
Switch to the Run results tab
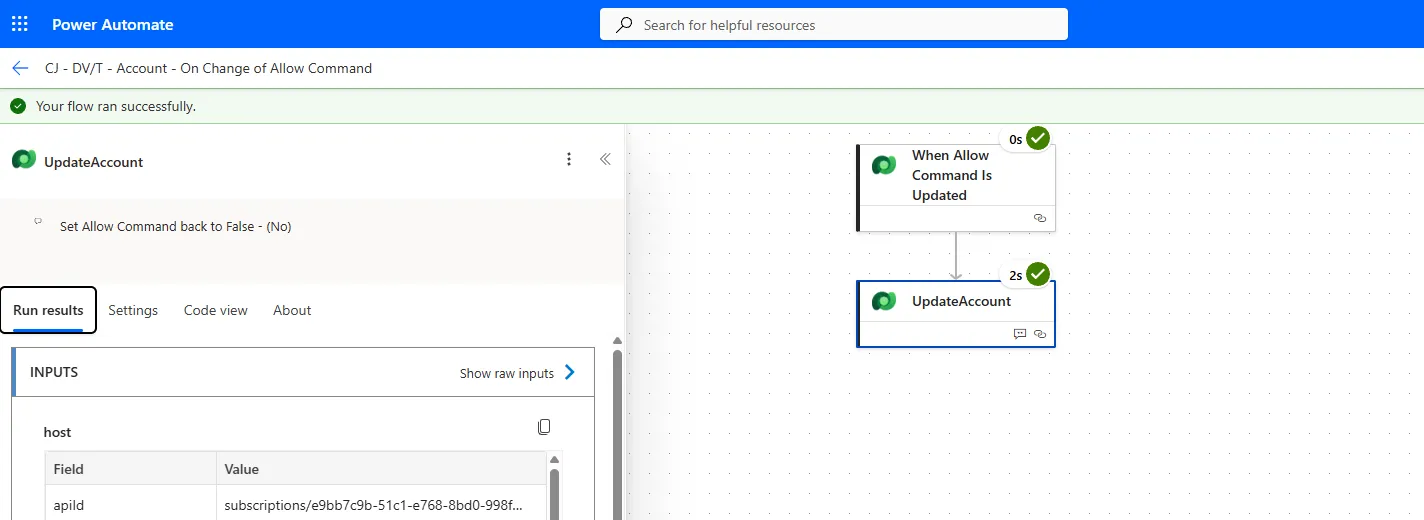[48, 310]
